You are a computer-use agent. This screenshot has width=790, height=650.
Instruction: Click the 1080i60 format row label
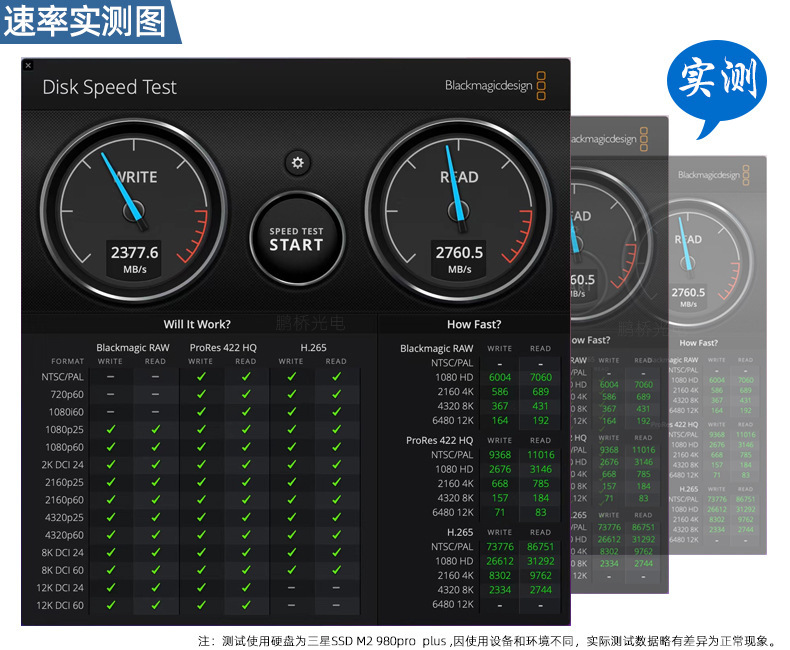(66, 412)
